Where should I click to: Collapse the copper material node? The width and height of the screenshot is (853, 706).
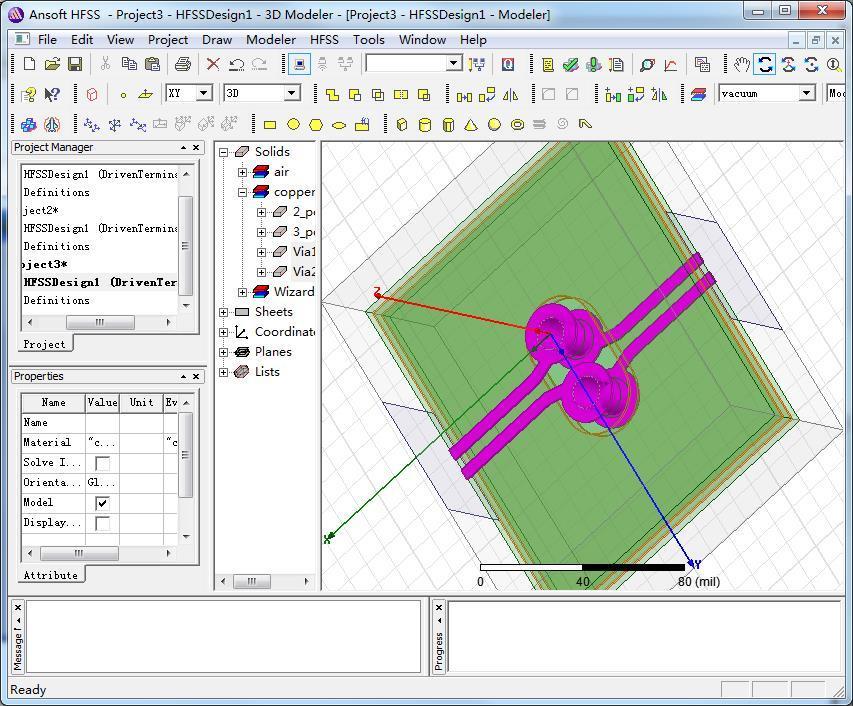243,192
